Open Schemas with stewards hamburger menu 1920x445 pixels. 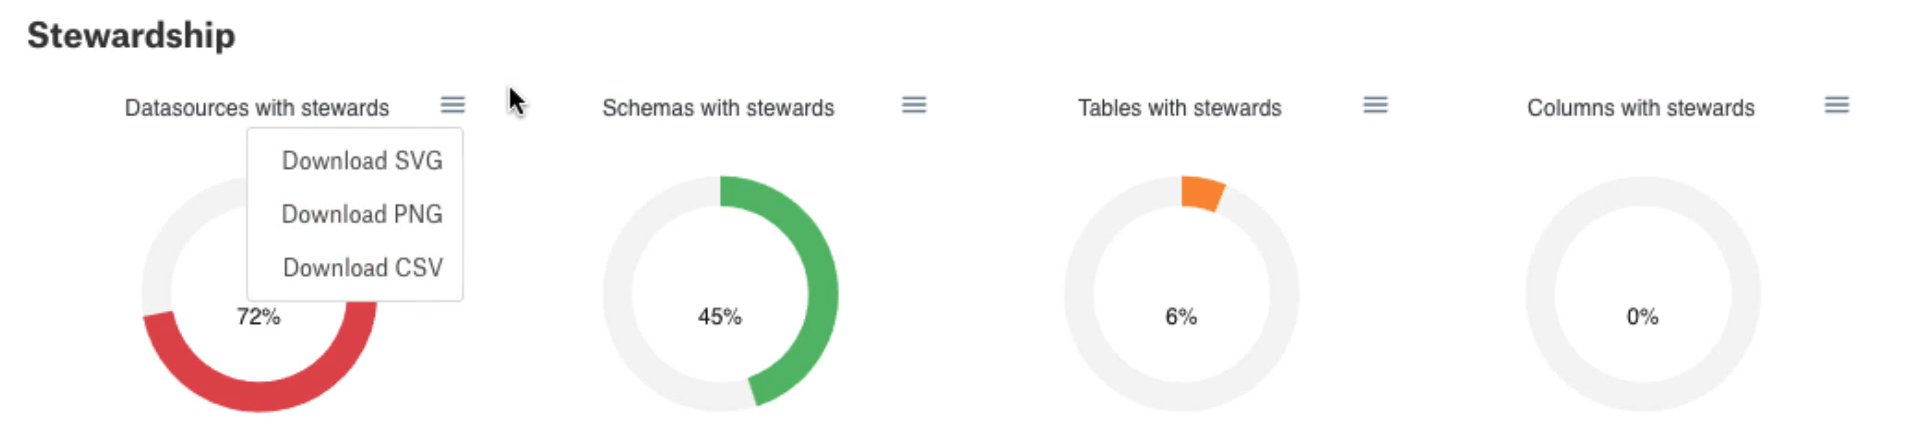coord(914,105)
